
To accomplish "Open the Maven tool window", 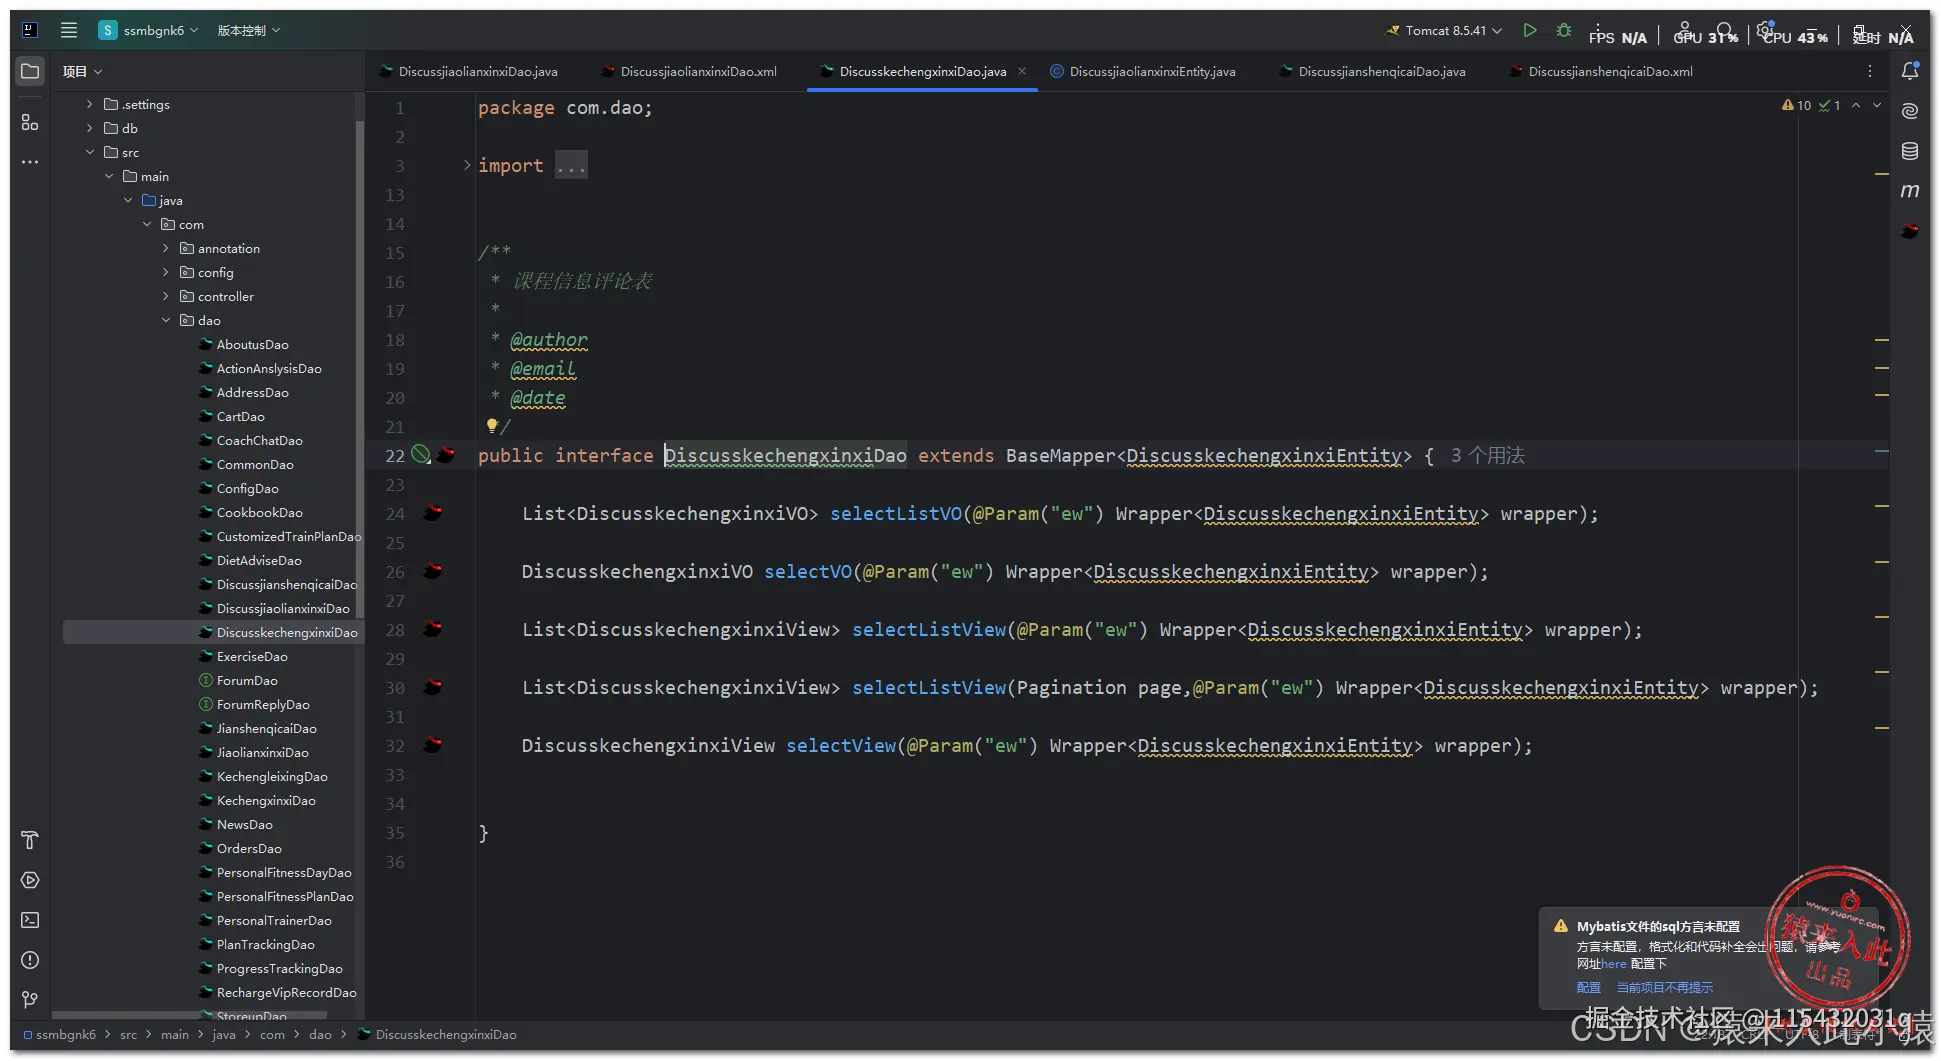I will pyautogui.click(x=1910, y=191).
